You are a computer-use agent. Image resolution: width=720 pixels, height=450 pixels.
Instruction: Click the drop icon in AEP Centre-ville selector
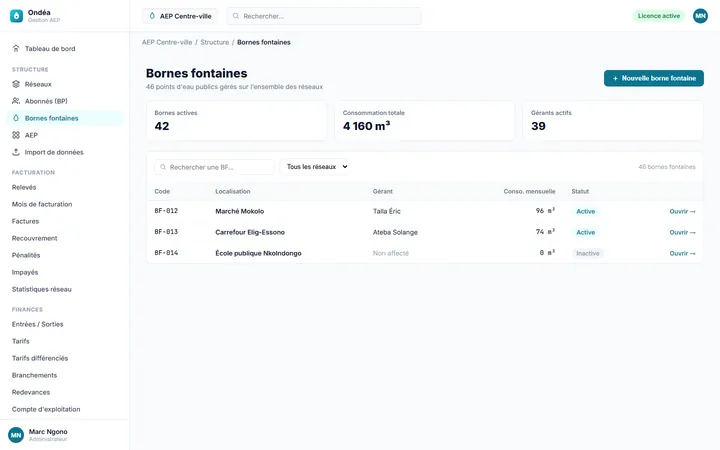152,16
